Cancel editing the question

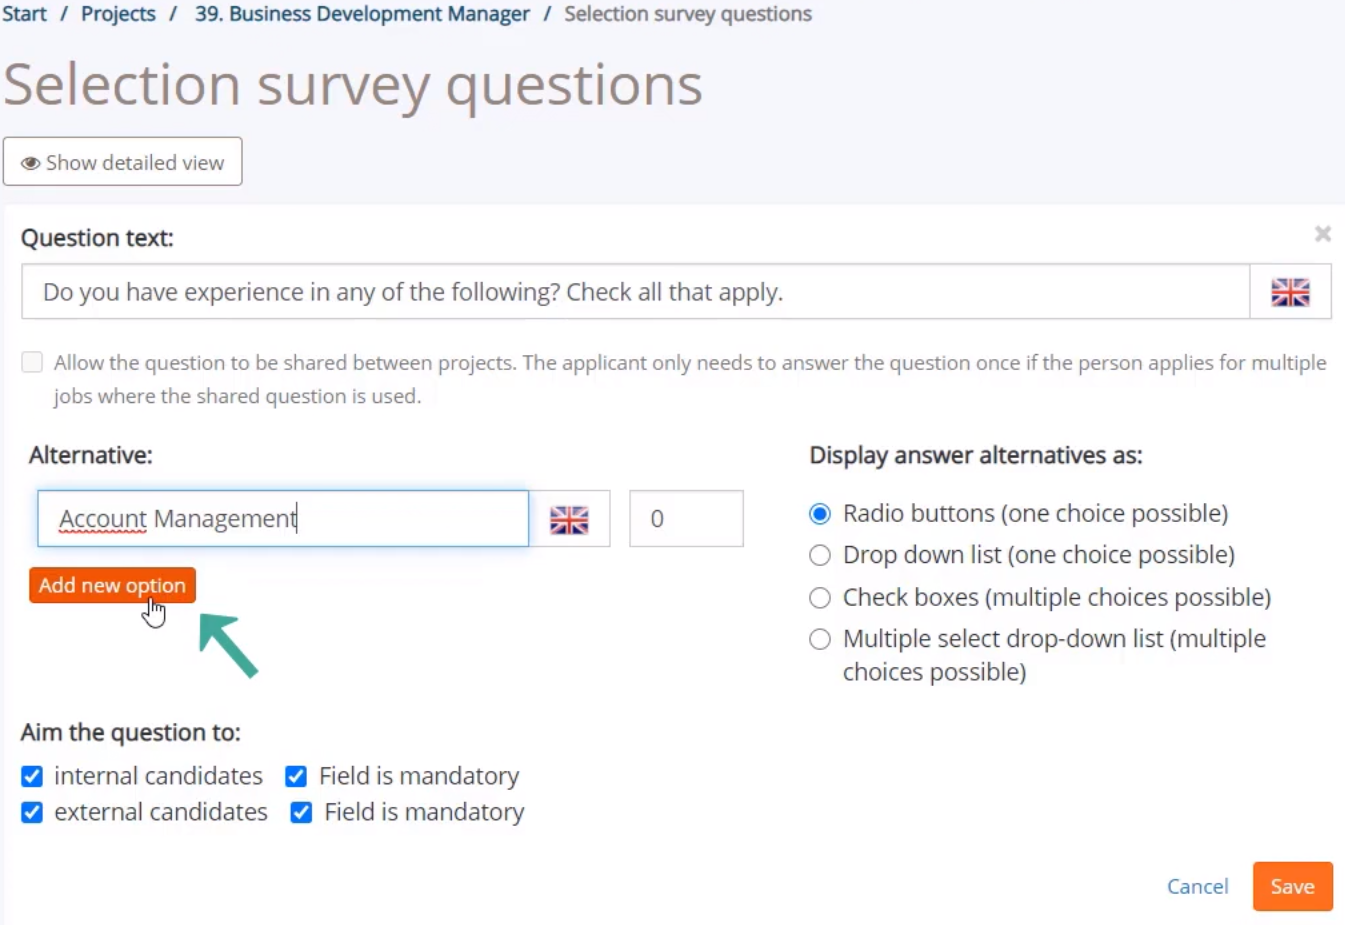click(1197, 886)
